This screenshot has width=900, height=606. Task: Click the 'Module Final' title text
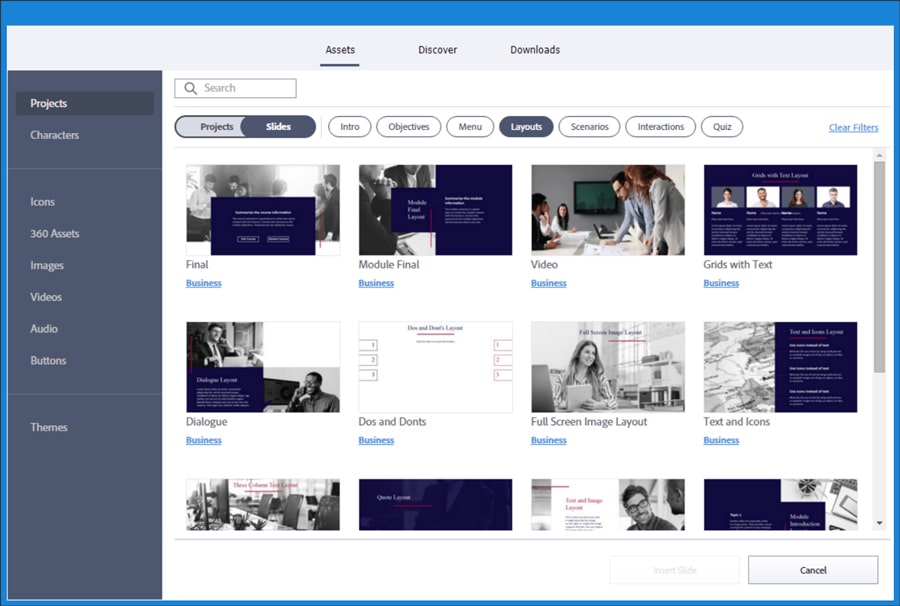pos(389,265)
